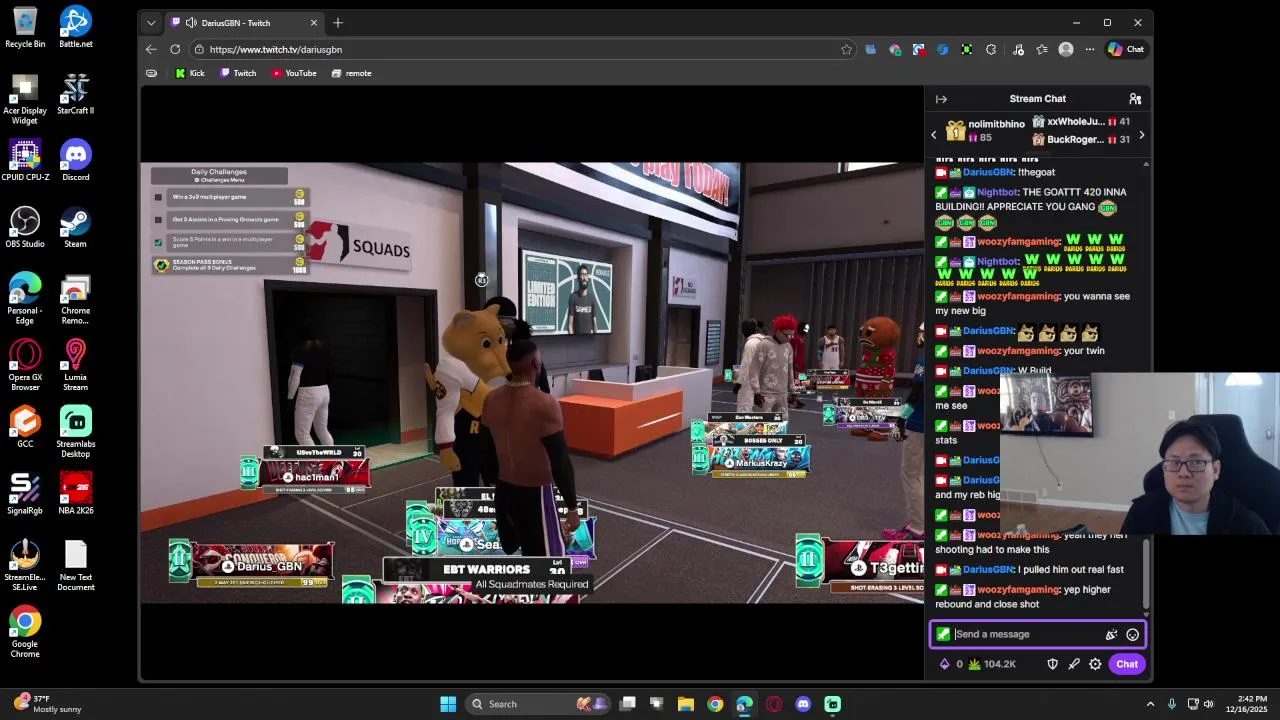Screen dimensions: 1280x720
Task: Open channel points balance 104.2K
Action: pyautogui.click(x=992, y=664)
